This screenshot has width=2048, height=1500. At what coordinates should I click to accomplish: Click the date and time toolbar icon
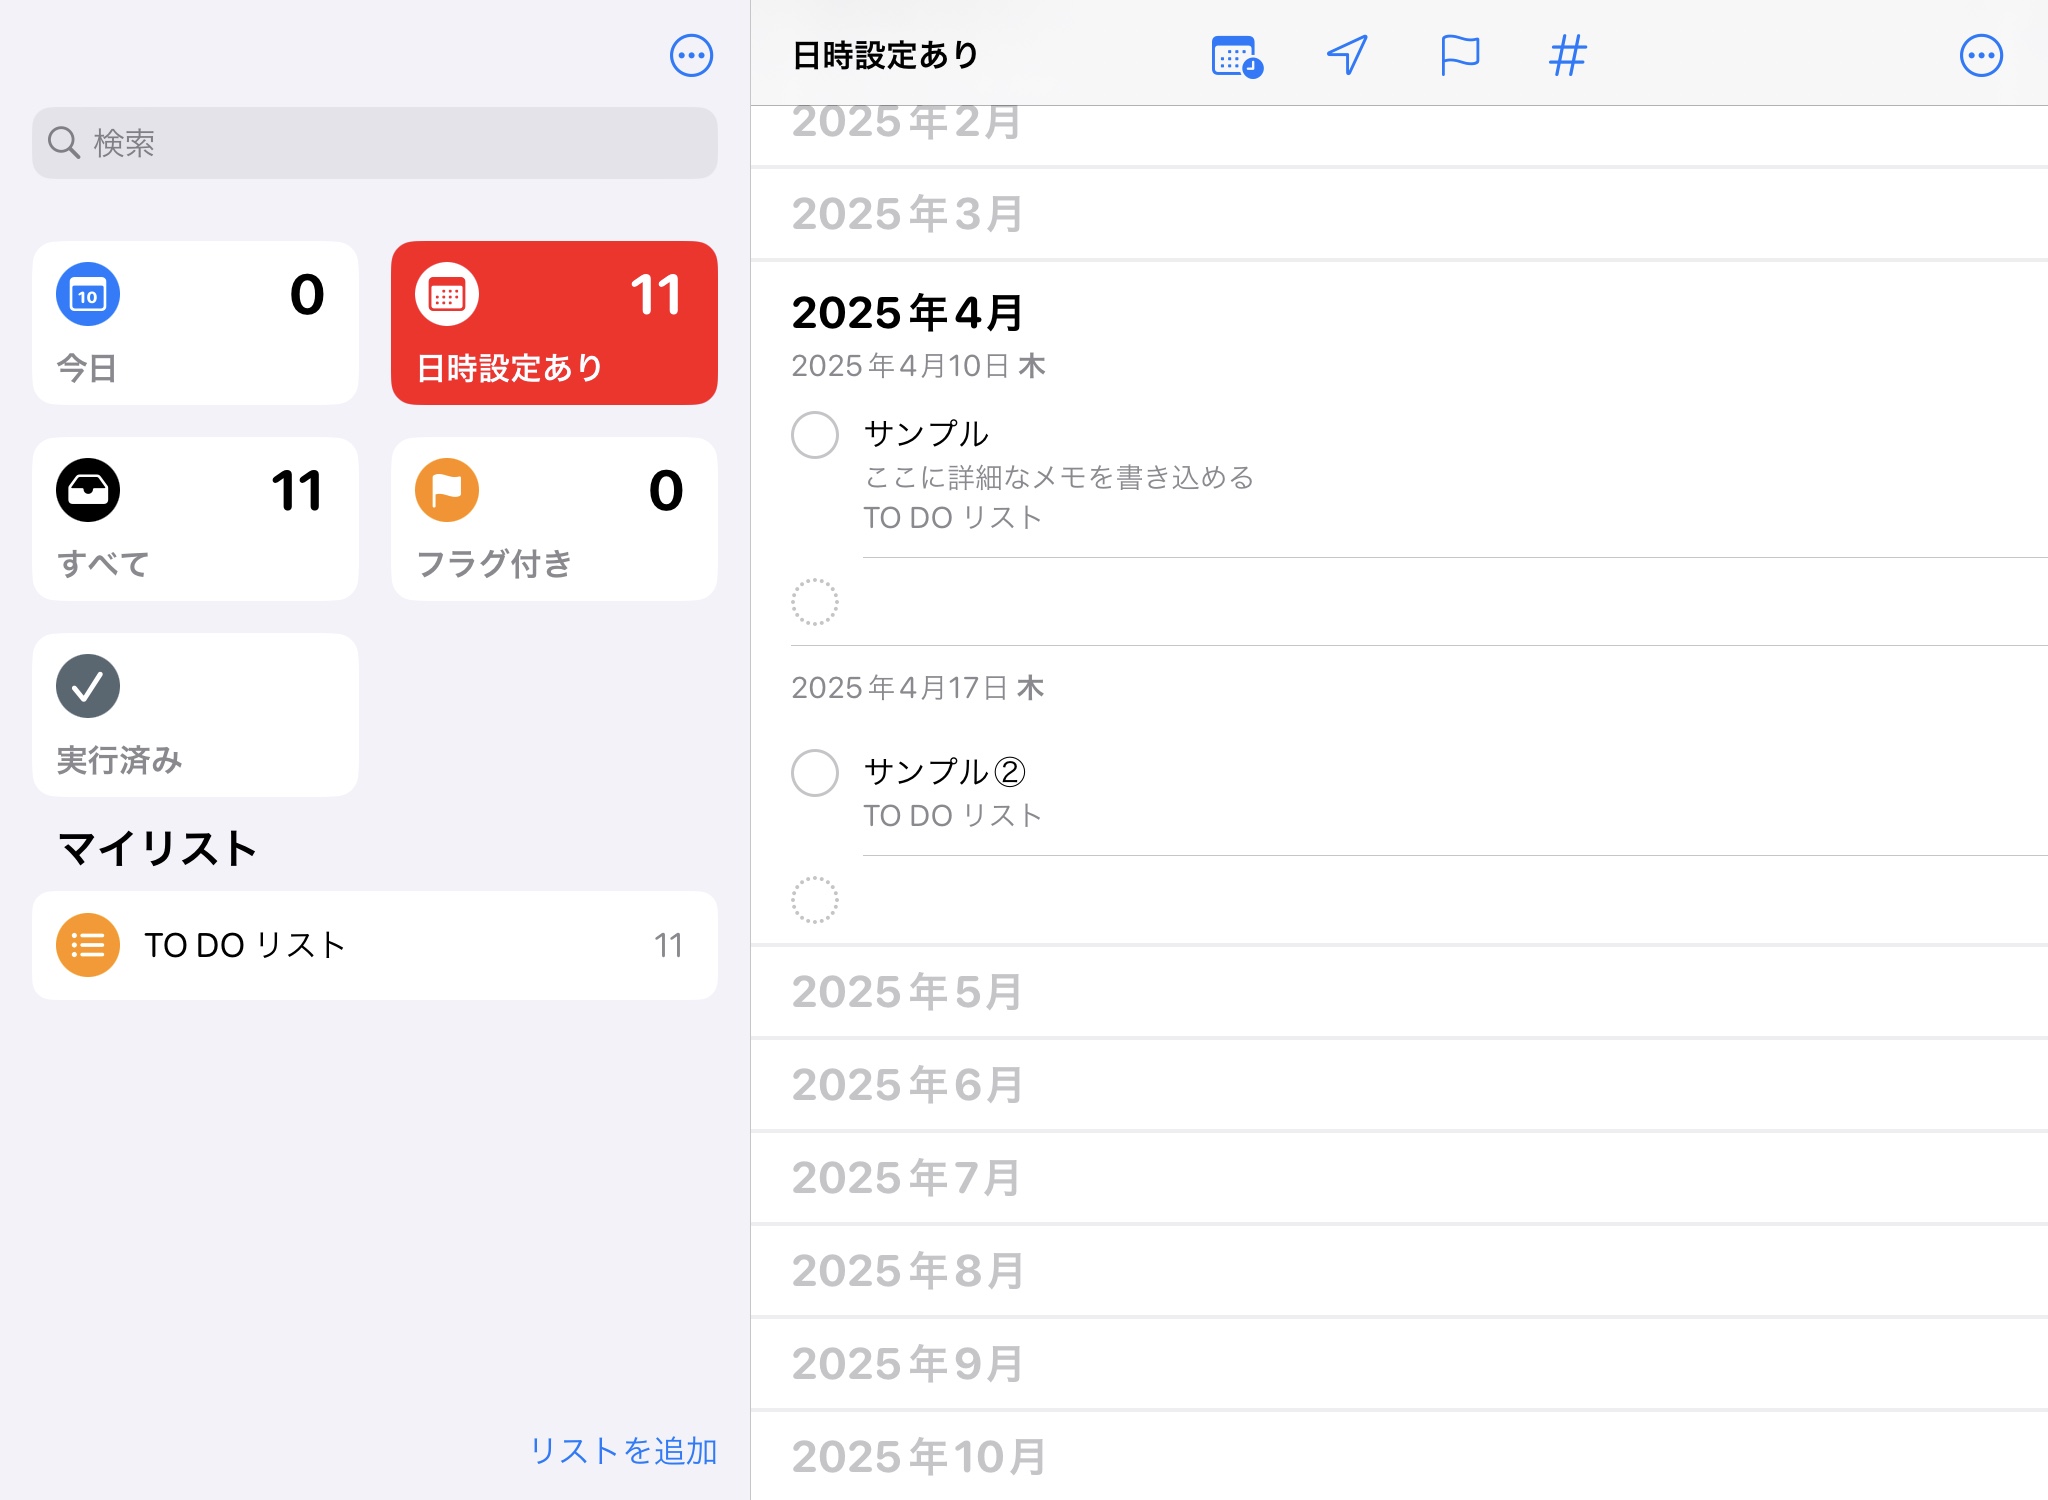tap(1236, 56)
